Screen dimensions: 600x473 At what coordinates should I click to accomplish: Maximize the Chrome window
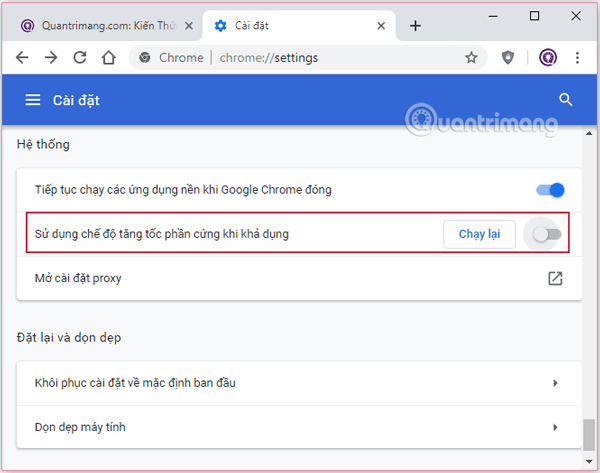[x=534, y=16]
